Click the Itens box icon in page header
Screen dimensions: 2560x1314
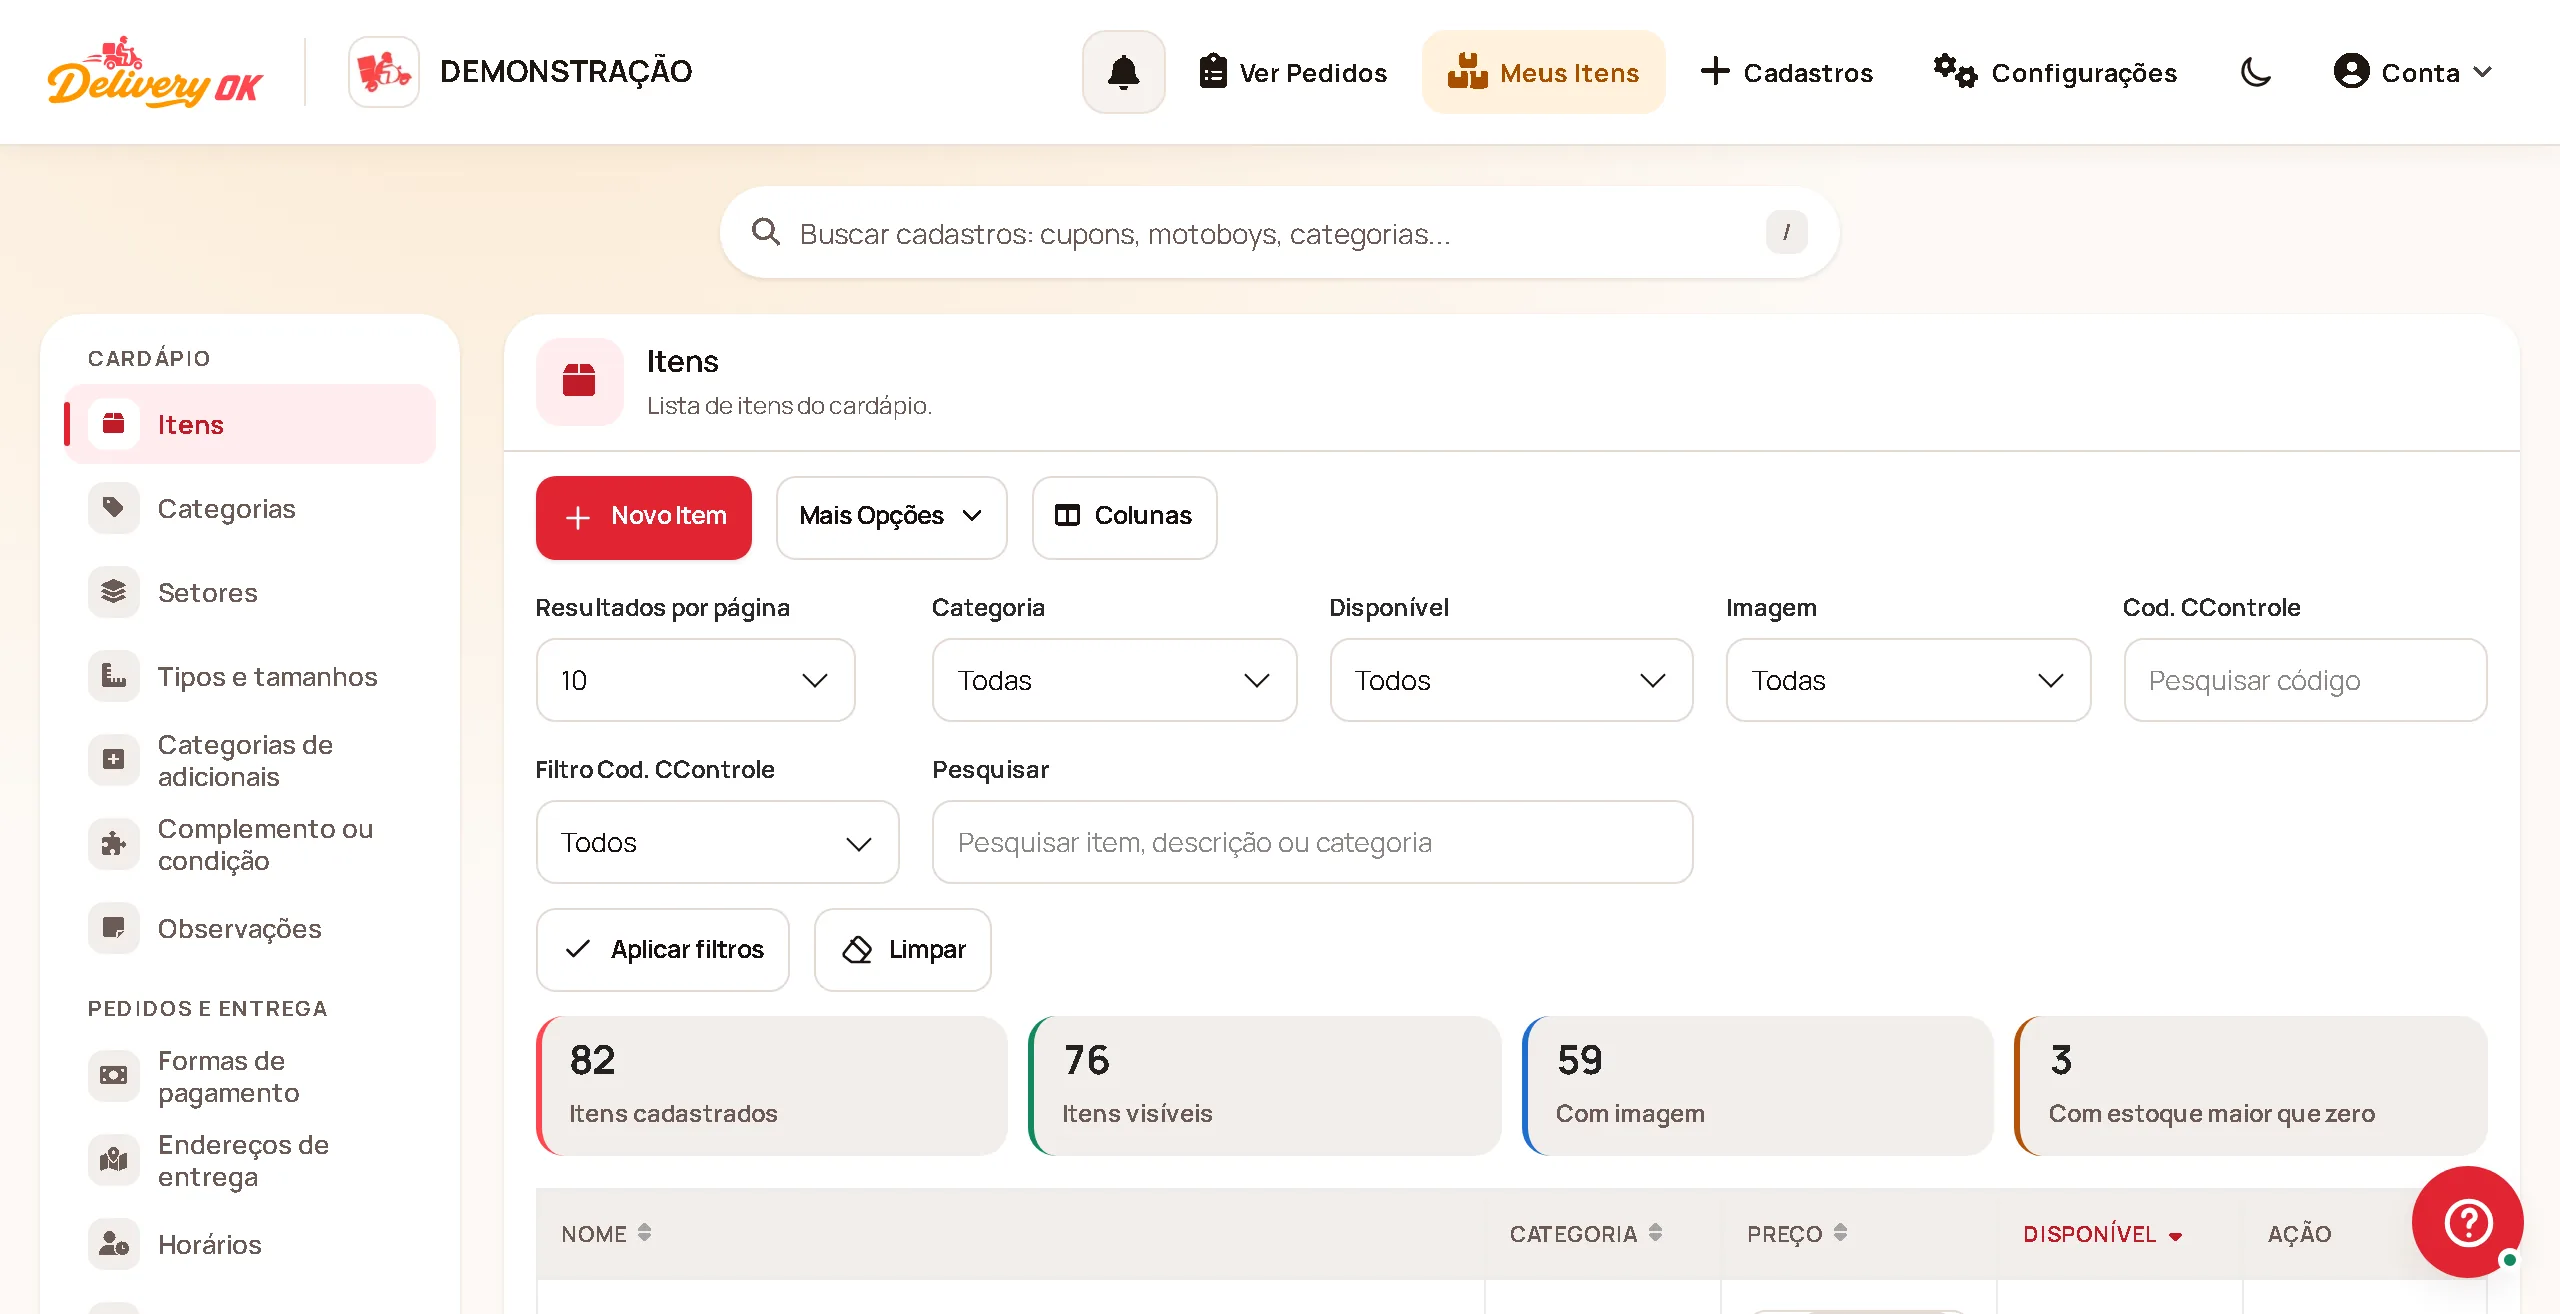click(579, 381)
